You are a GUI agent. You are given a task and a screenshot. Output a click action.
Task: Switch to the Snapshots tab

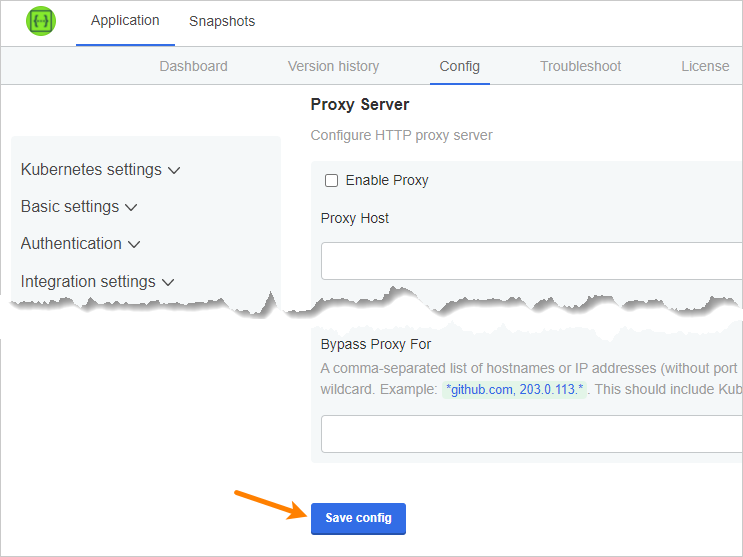[x=222, y=21]
